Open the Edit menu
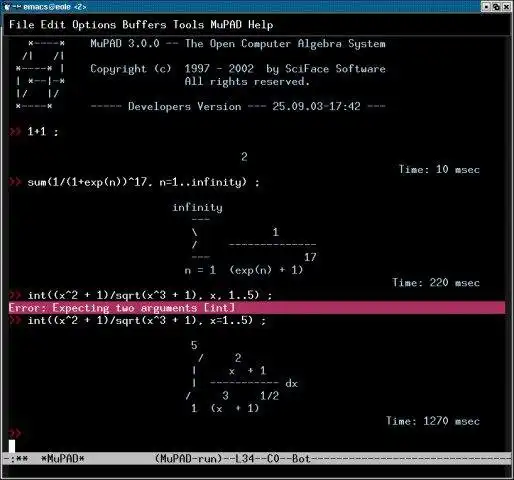This screenshot has width=514, height=480. (53, 25)
